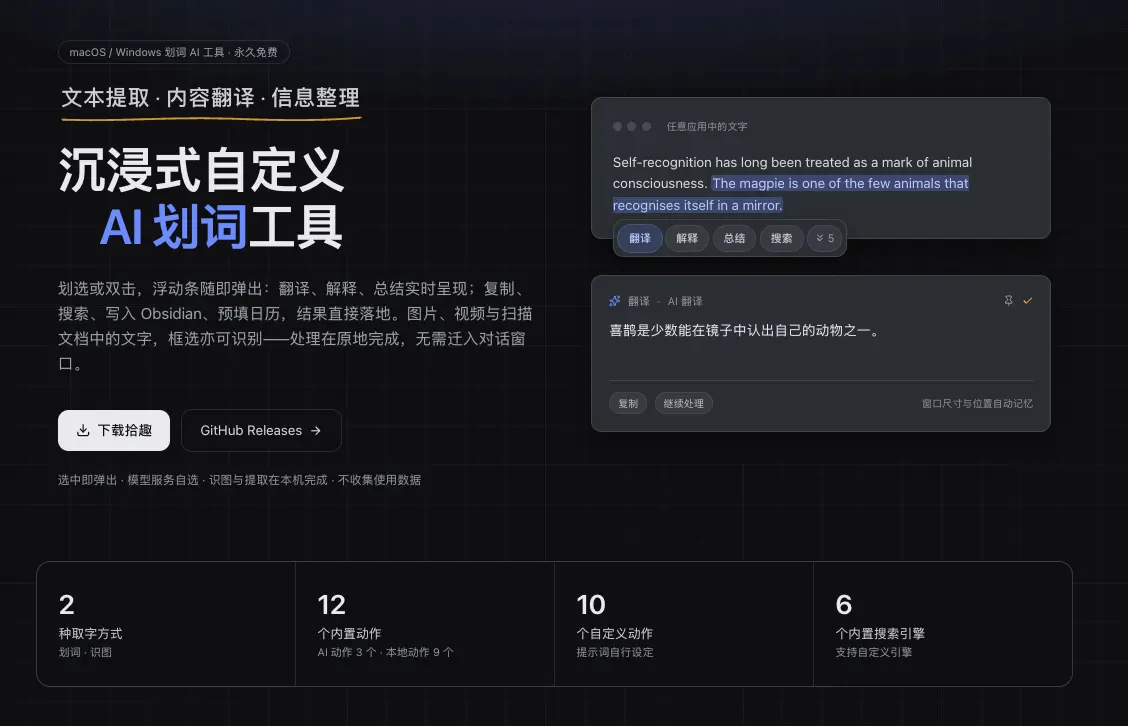
Task: Click the arrow icon beside GitHub Releases
Action: coord(316,430)
